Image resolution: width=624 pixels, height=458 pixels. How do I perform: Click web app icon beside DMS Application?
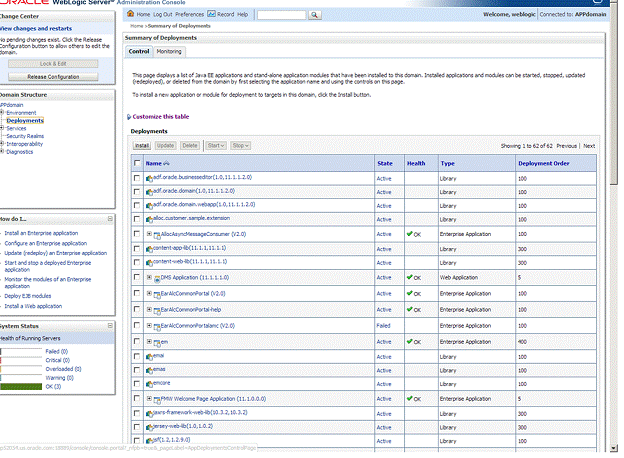157,279
